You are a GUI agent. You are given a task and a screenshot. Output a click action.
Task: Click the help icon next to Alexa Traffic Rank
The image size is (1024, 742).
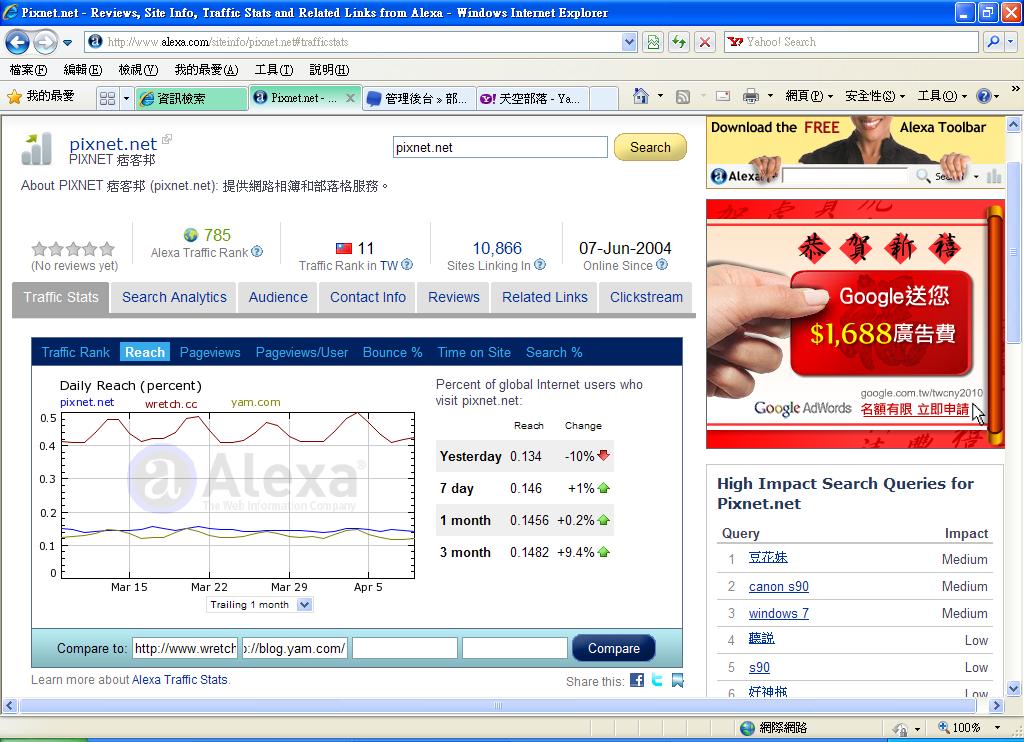click(257, 251)
